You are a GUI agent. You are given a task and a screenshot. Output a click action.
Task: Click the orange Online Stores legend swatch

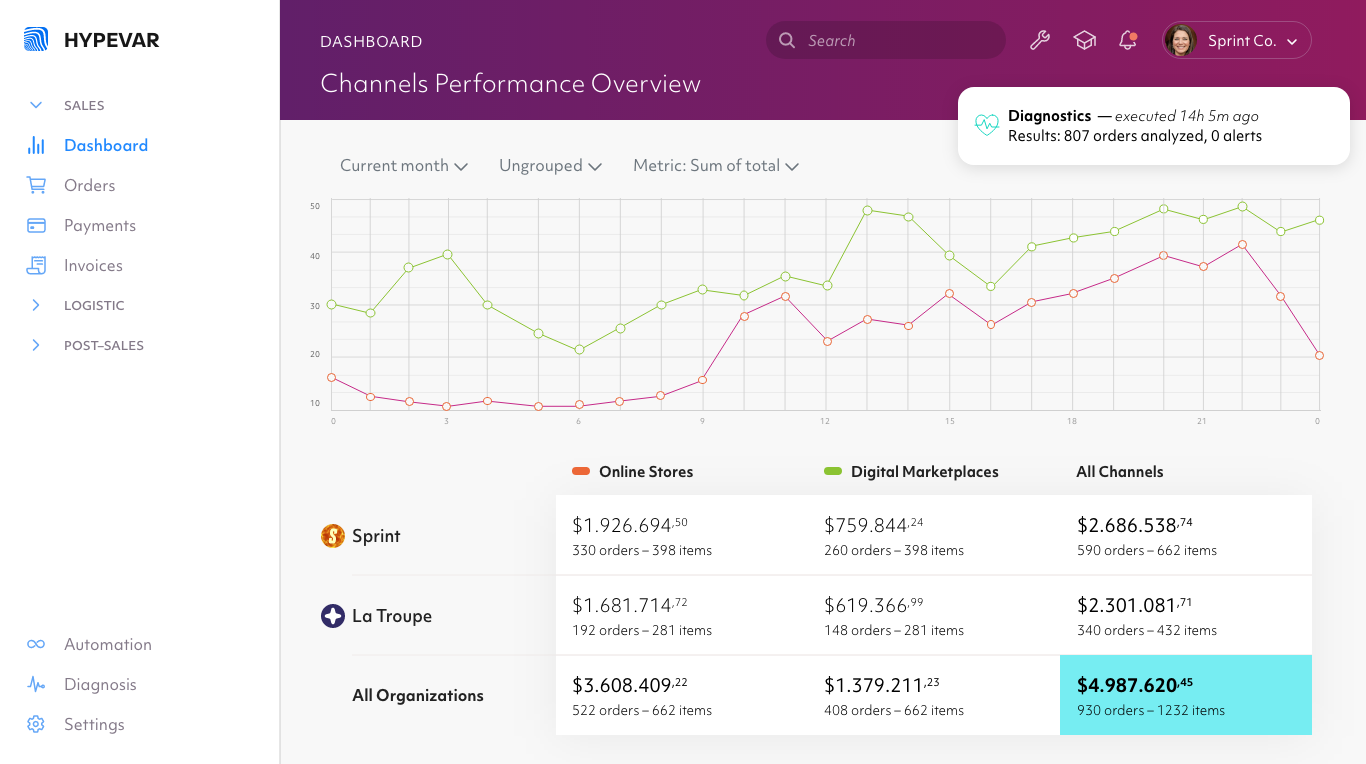click(x=580, y=472)
